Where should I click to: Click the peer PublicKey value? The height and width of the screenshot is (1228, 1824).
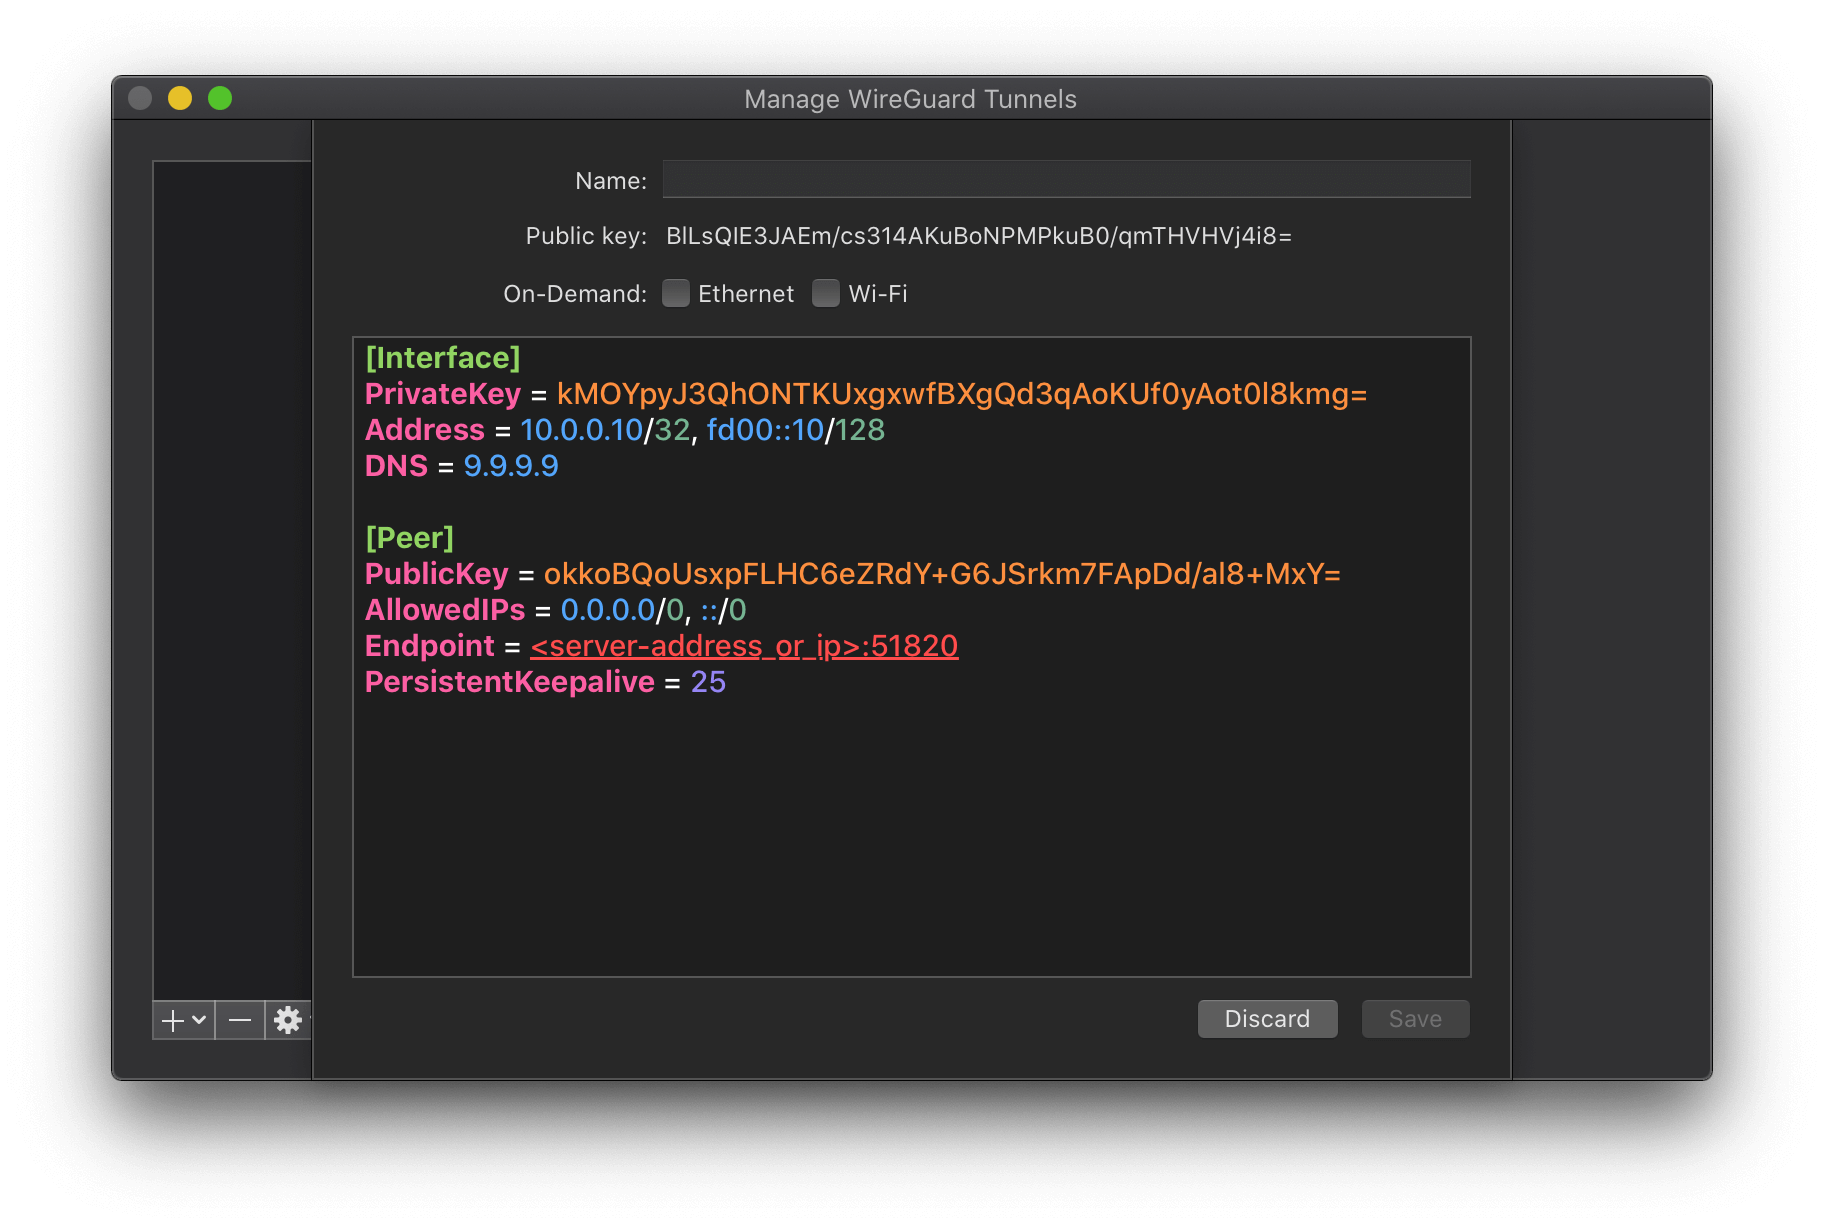tap(942, 574)
